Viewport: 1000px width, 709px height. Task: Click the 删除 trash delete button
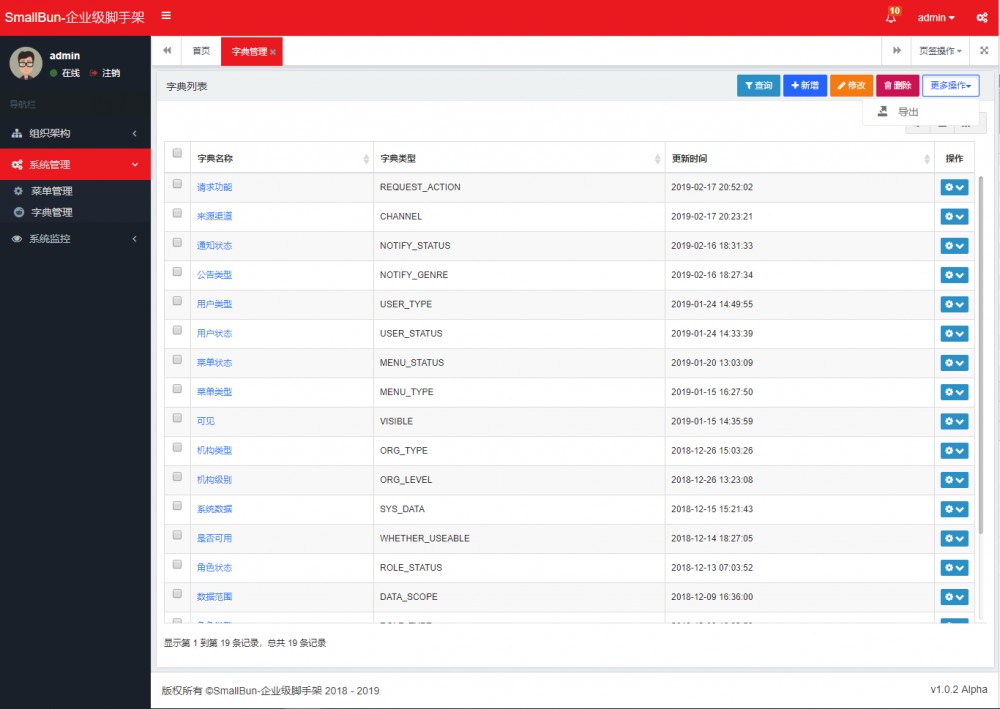coord(897,85)
